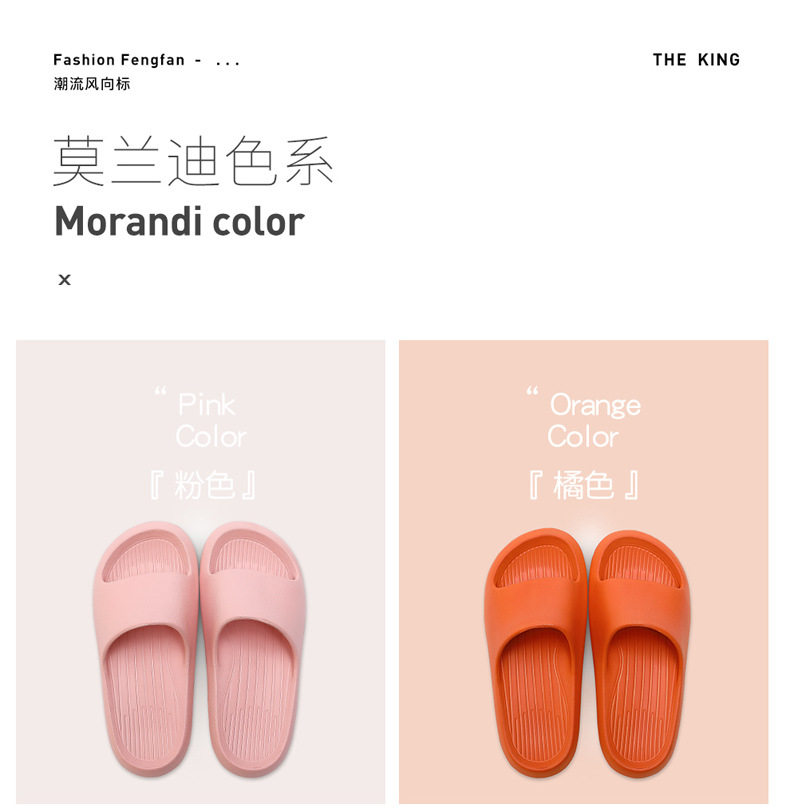Image resolution: width=790 pixels, height=812 pixels.
Task: Click the quotation mark beside Pink Color
Action: [160, 394]
